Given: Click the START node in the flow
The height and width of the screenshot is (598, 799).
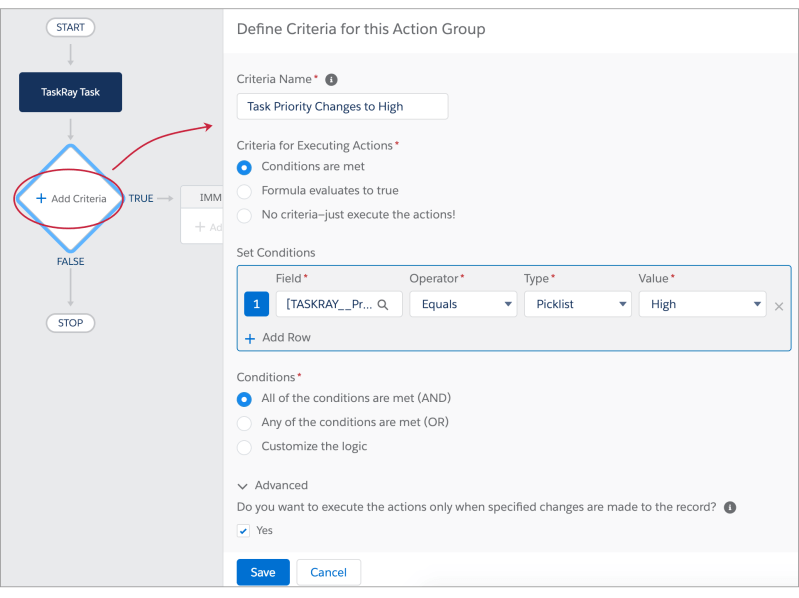Looking at the screenshot, I should pyautogui.click(x=70, y=28).
